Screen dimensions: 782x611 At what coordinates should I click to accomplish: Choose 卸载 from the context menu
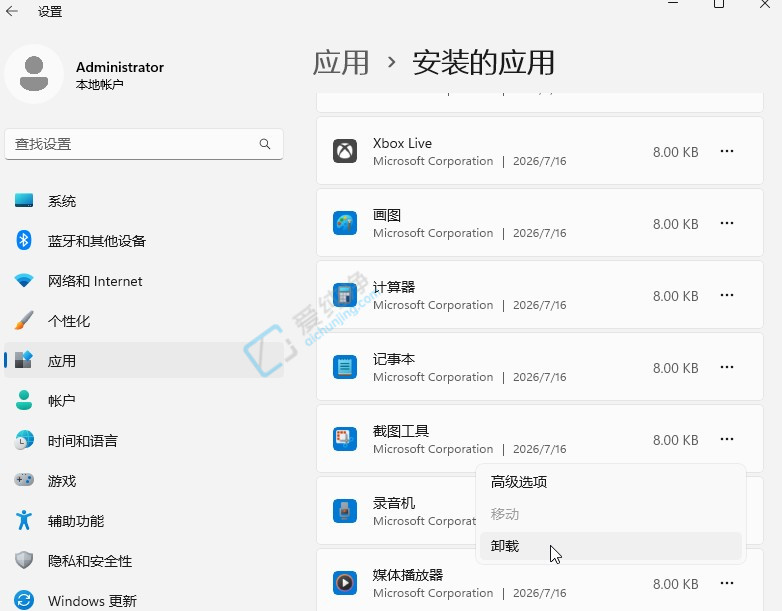coord(610,546)
